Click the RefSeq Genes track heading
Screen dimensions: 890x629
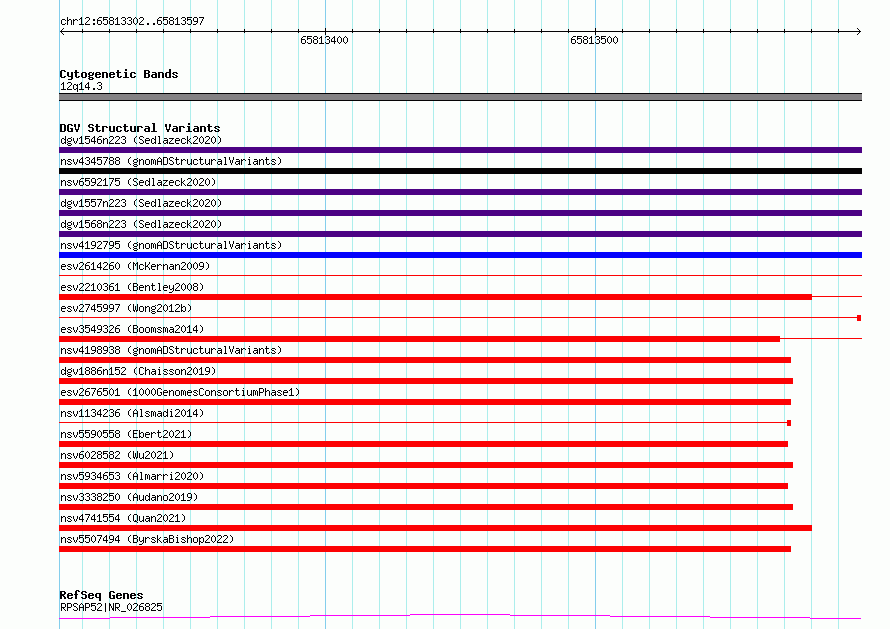[x=101, y=595]
